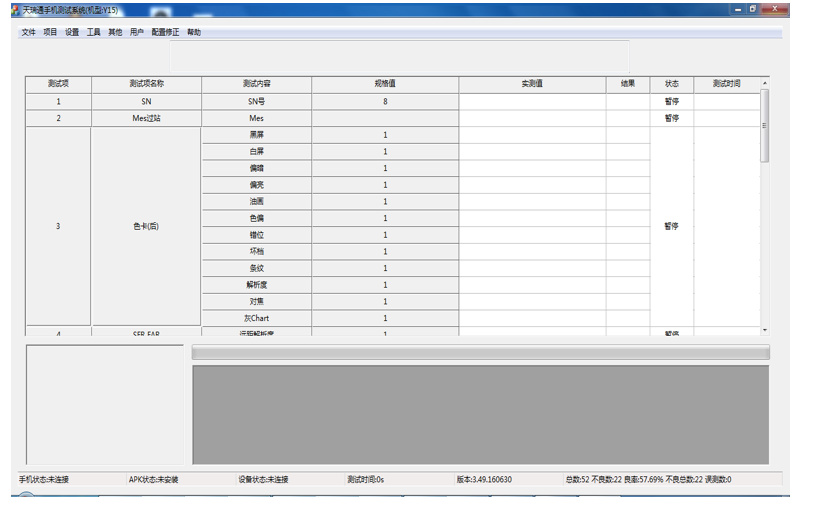Click the 结果 column header

[x=628, y=84]
